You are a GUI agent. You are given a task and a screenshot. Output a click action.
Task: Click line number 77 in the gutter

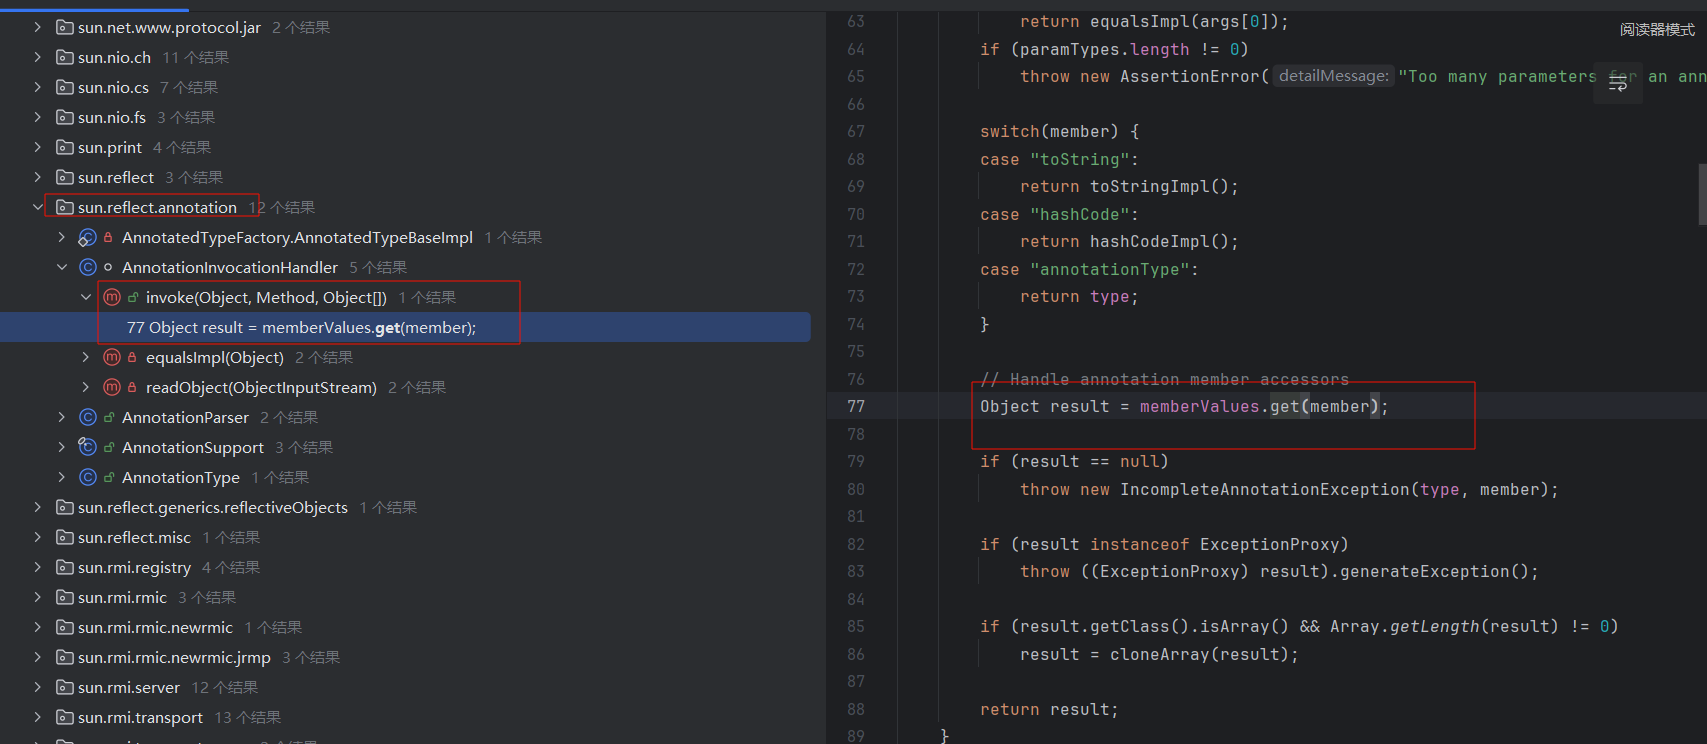click(x=855, y=406)
